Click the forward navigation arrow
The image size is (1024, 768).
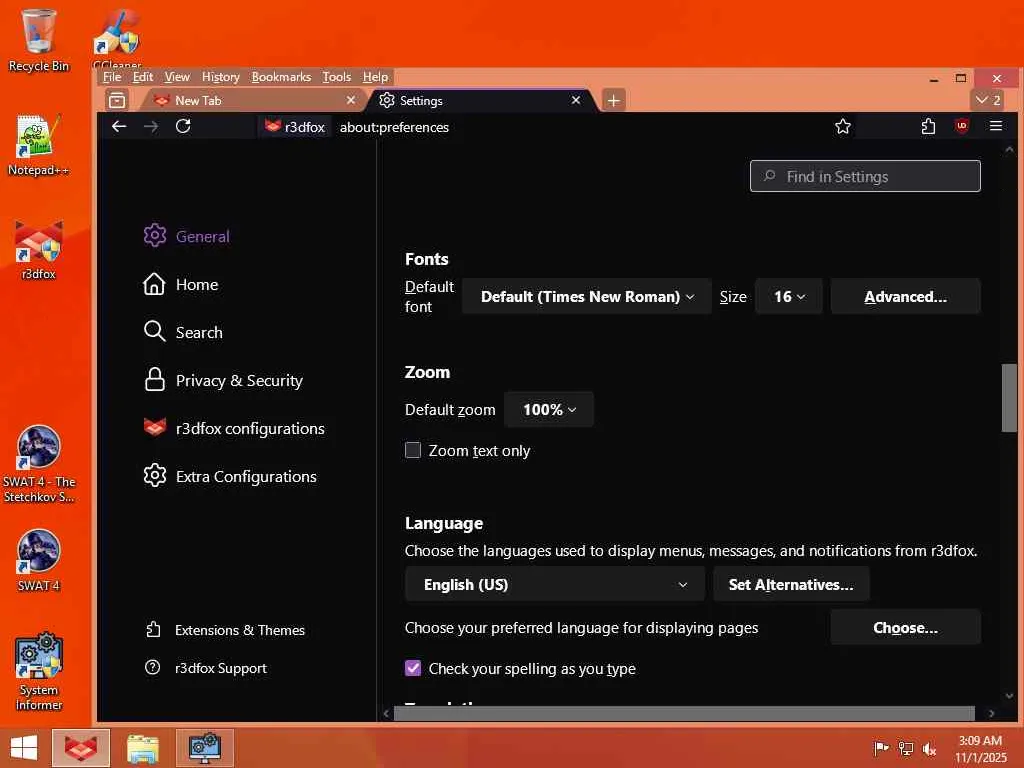point(150,126)
